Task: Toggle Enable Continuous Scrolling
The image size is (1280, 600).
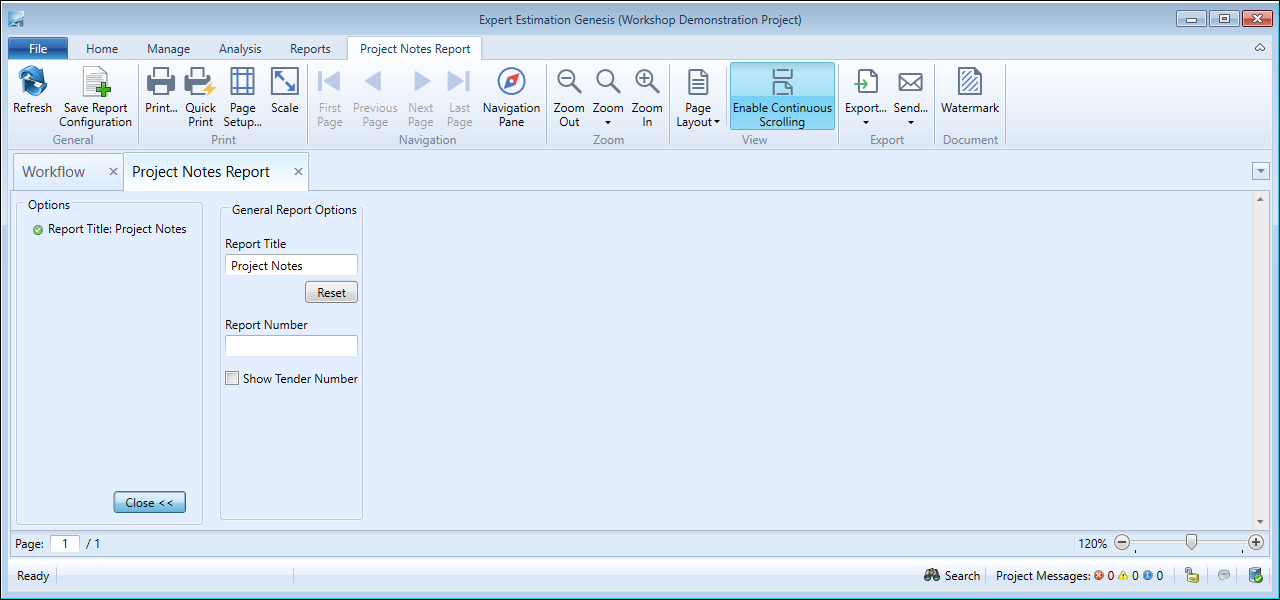Action: pos(782,97)
